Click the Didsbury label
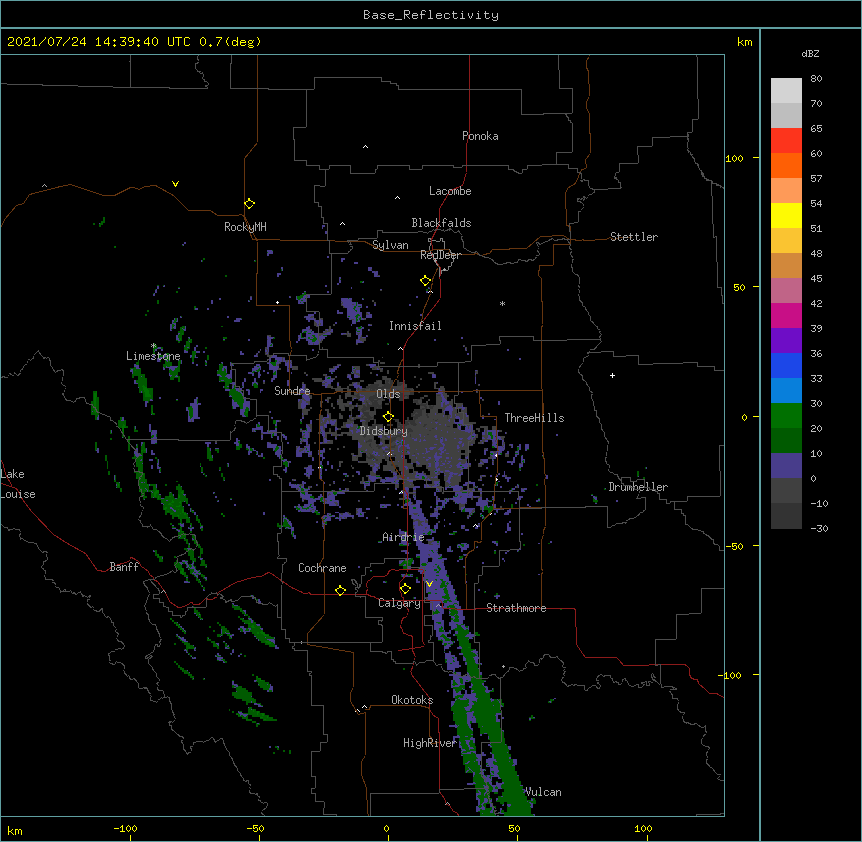The height and width of the screenshot is (842, 862). 383,431
